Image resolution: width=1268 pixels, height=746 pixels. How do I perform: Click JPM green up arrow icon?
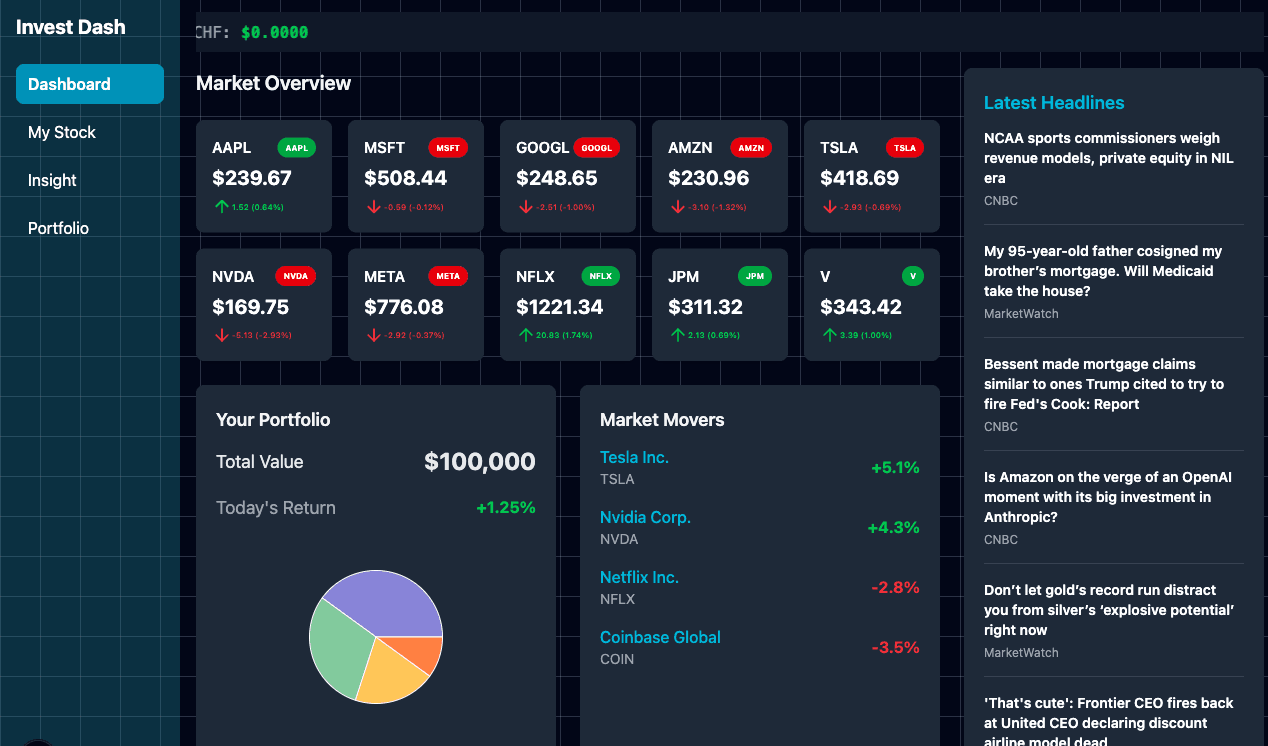click(677, 335)
